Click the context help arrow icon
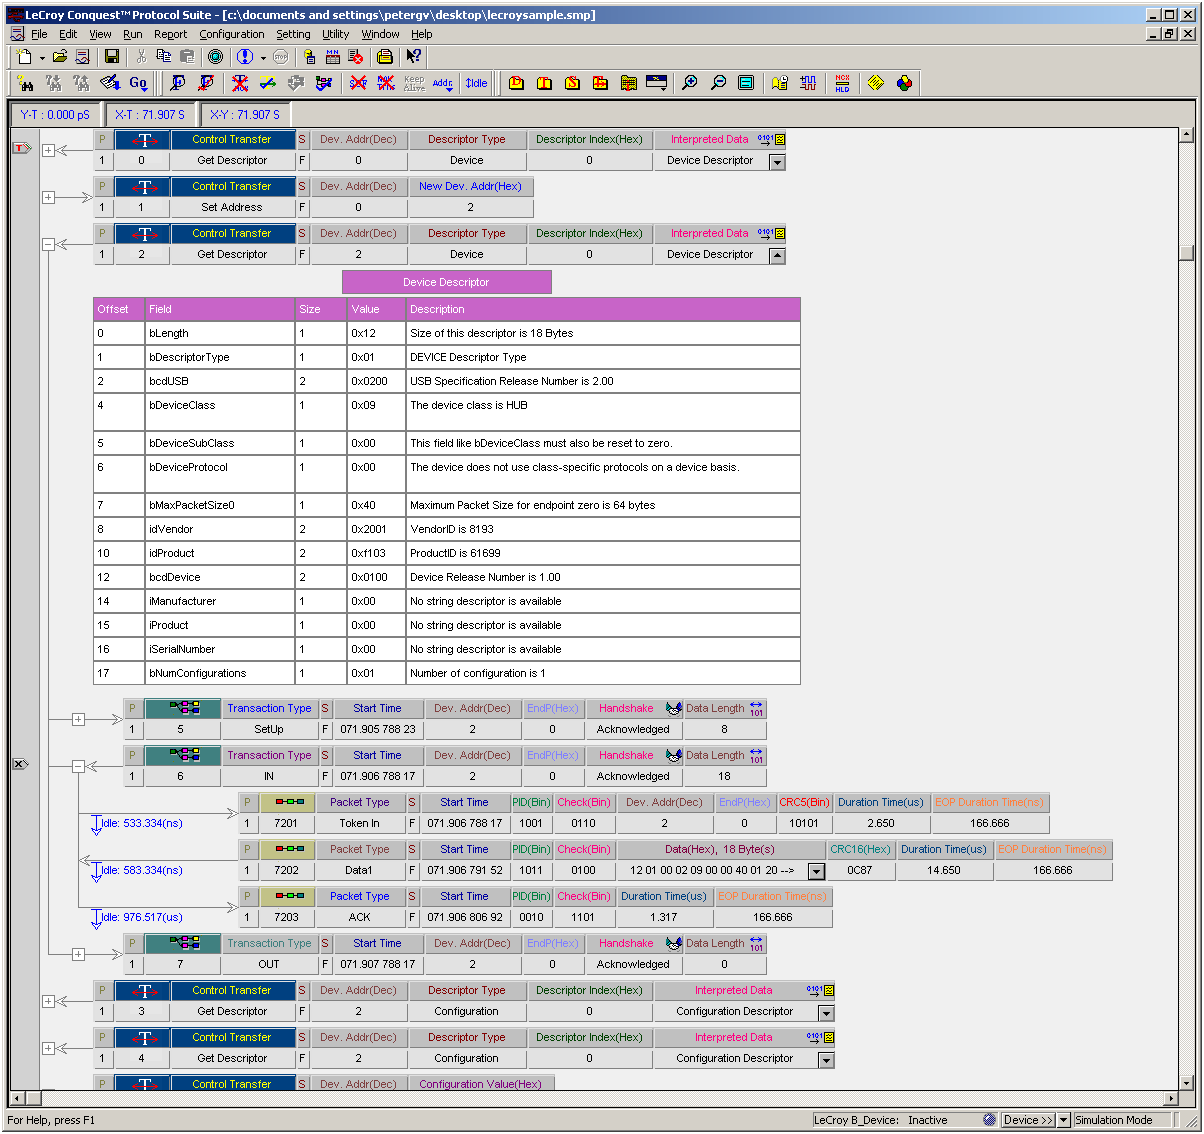 [x=413, y=57]
